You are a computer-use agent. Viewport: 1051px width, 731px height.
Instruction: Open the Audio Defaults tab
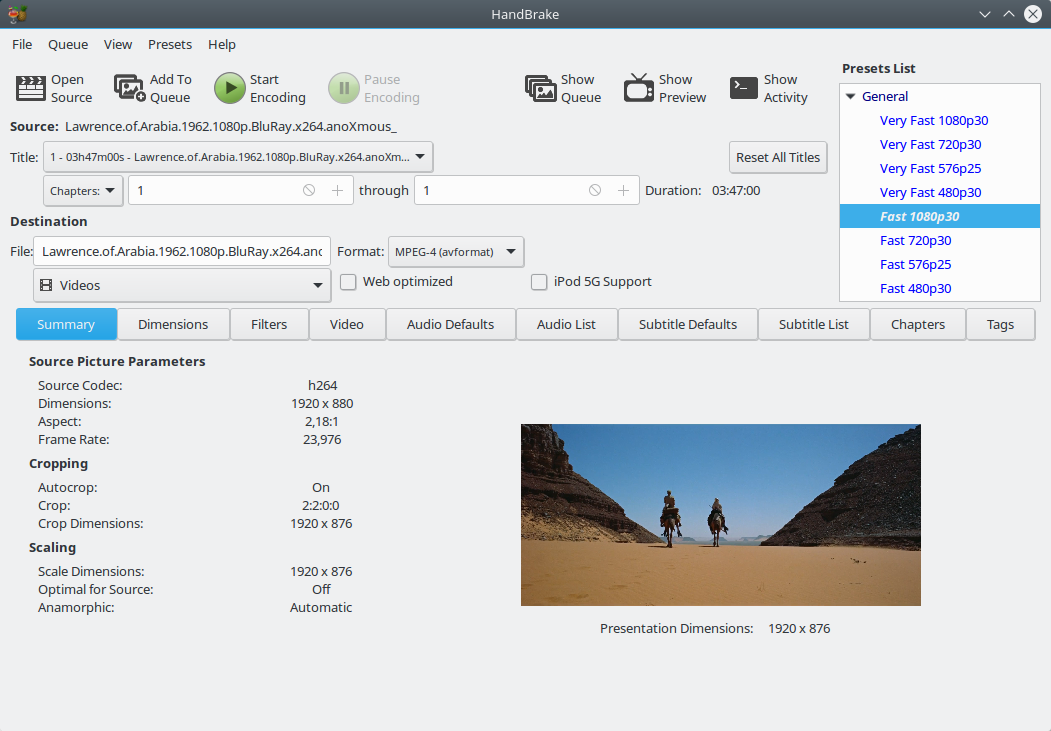click(450, 324)
